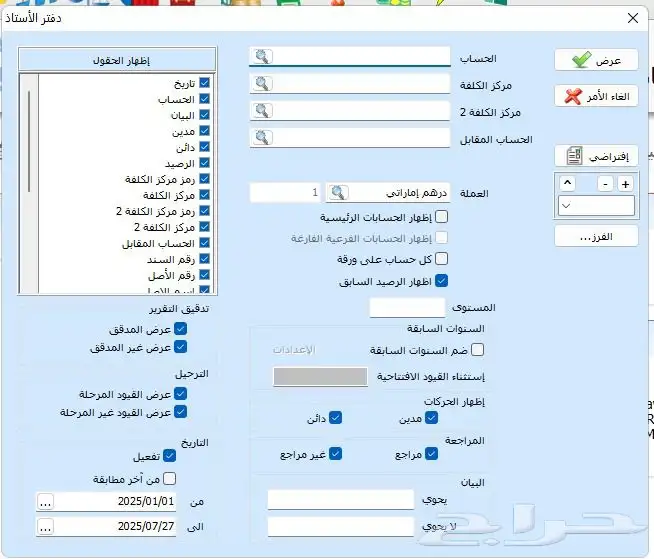The width and height of the screenshot is (654, 559).
Task: Click the عرض button with green checkmark
Action: 596,60
